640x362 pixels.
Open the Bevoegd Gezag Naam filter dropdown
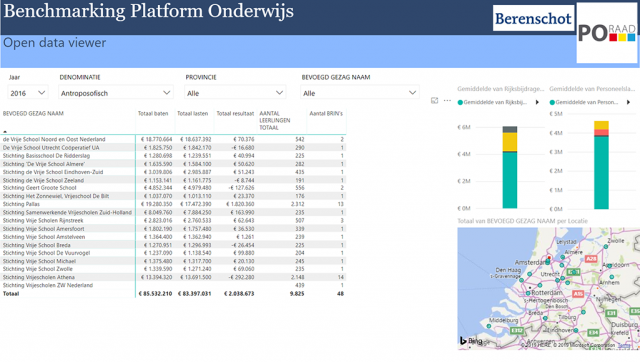click(x=360, y=93)
